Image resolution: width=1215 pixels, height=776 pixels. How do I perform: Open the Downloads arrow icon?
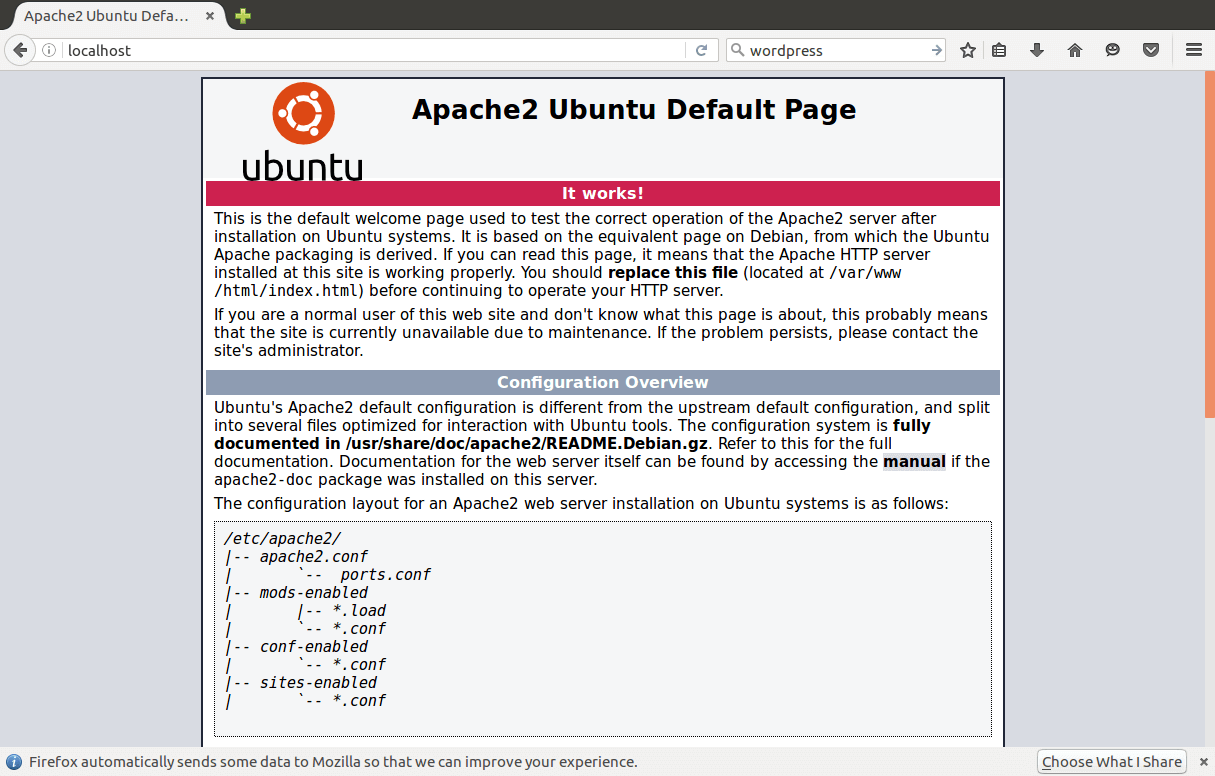1037,50
